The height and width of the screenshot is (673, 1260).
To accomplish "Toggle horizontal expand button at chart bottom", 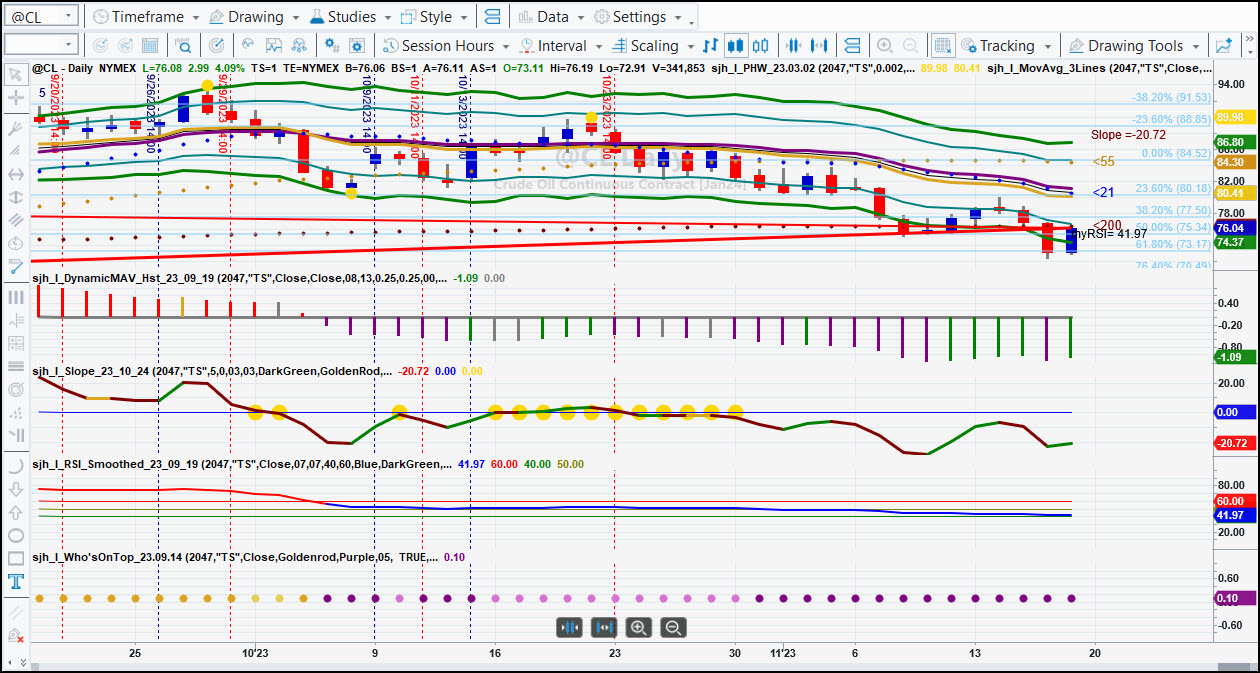I will (x=604, y=628).
